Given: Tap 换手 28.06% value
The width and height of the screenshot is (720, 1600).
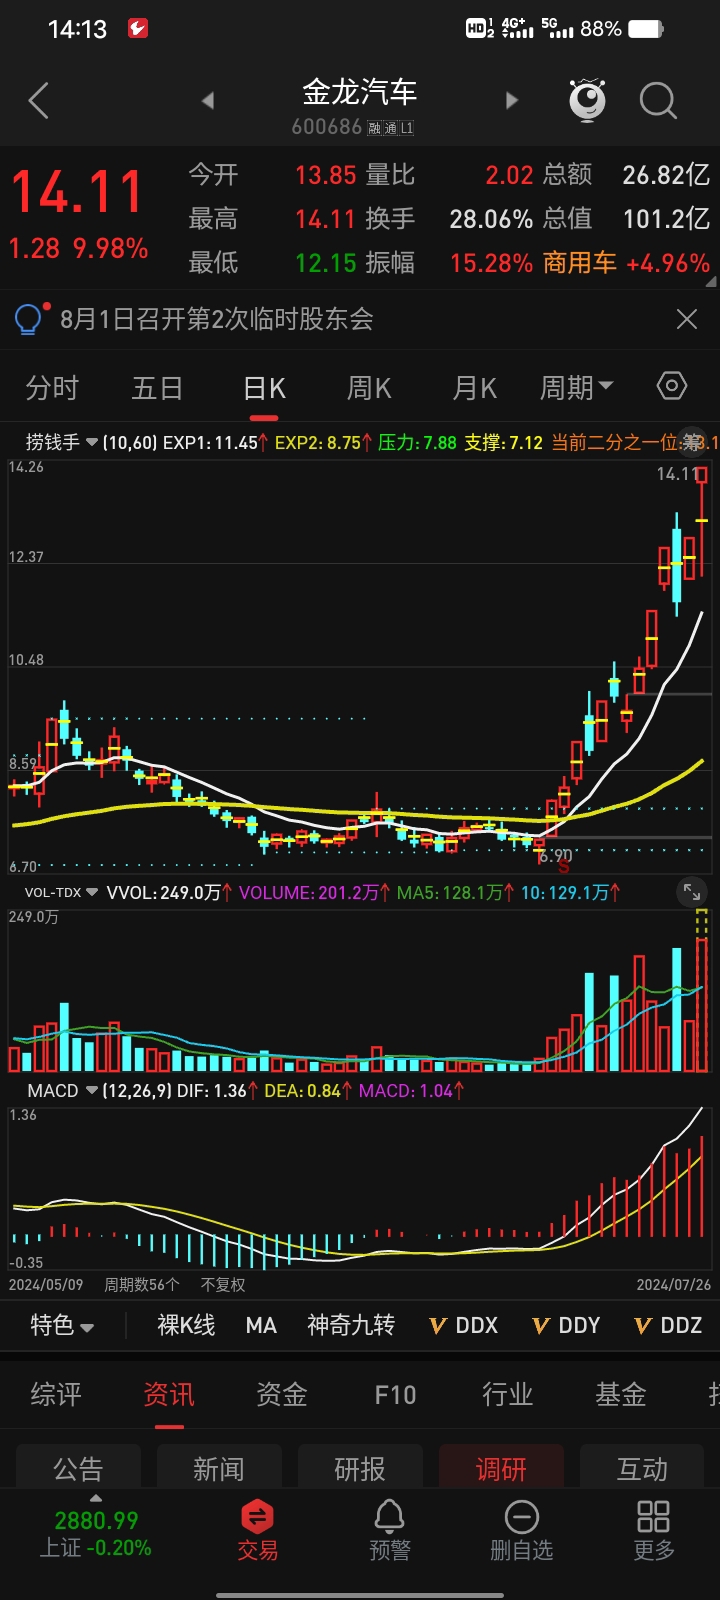Looking at the screenshot, I should pyautogui.click(x=491, y=219).
